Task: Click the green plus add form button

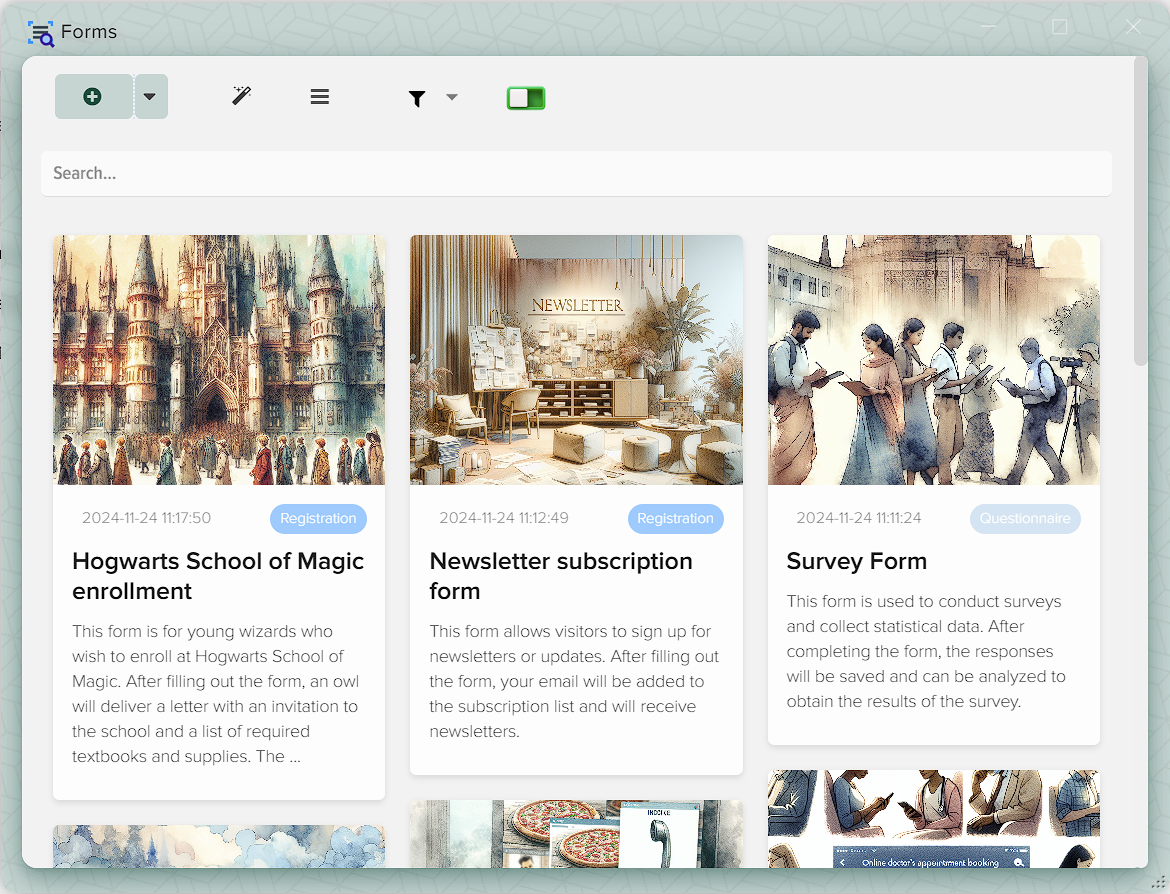Action: tap(93, 96)
